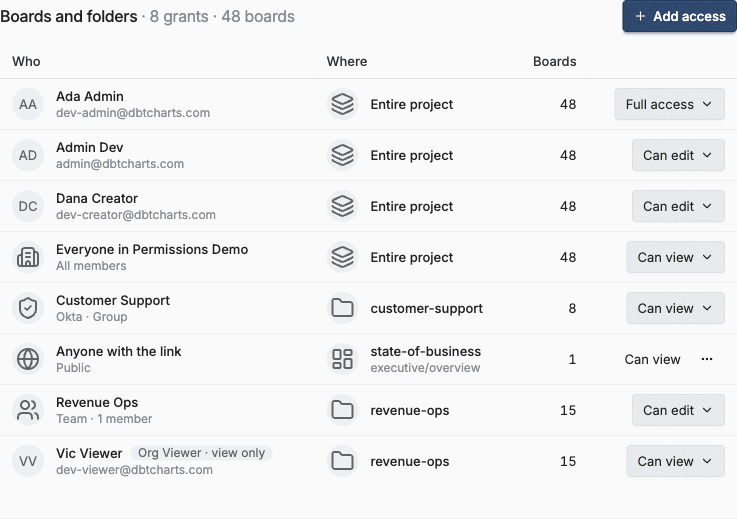Select the Revenue Ops team name
The width and height of the screenshot is (737, 519).
coord(97,402)
